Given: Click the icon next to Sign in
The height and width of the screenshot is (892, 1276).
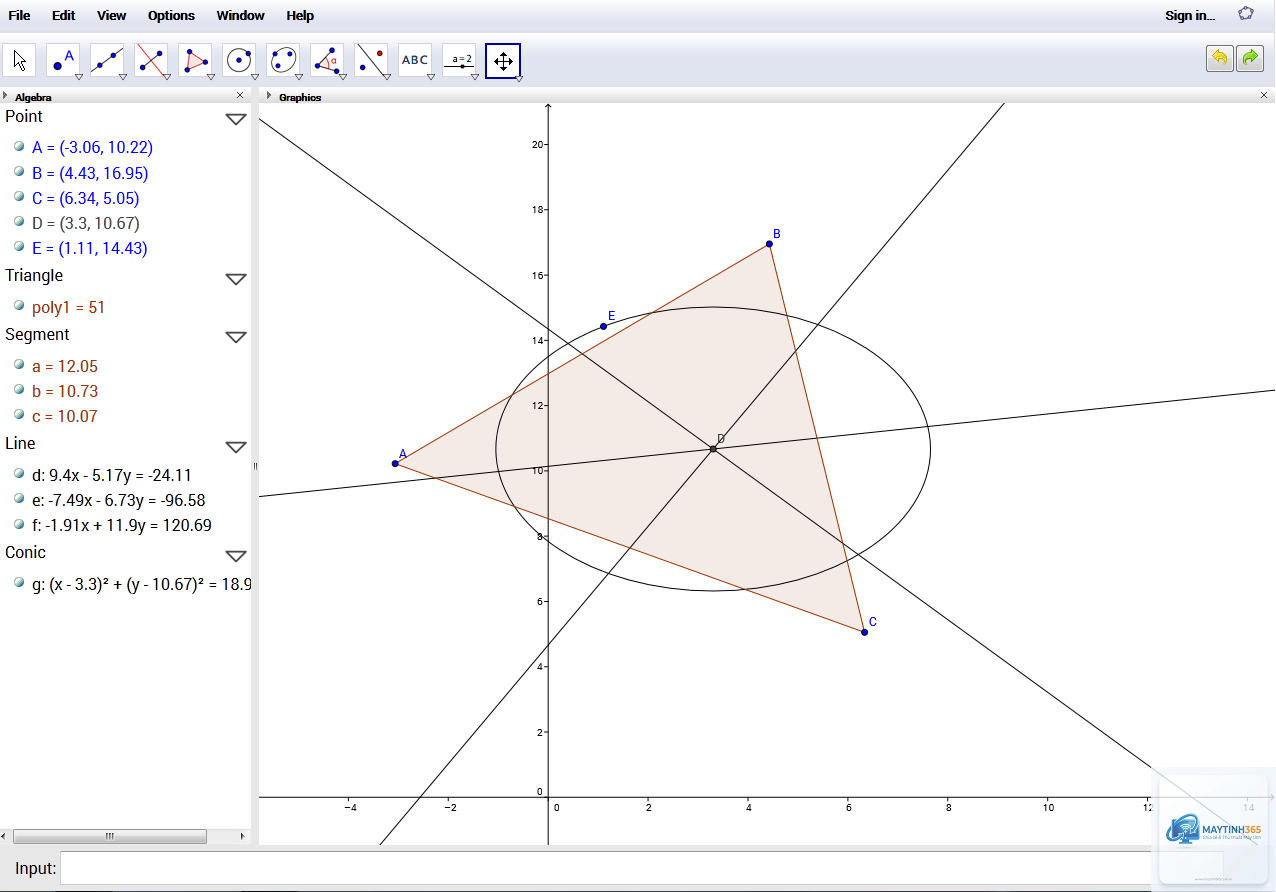Looking at the screenshot, I should click(1246, 14).
